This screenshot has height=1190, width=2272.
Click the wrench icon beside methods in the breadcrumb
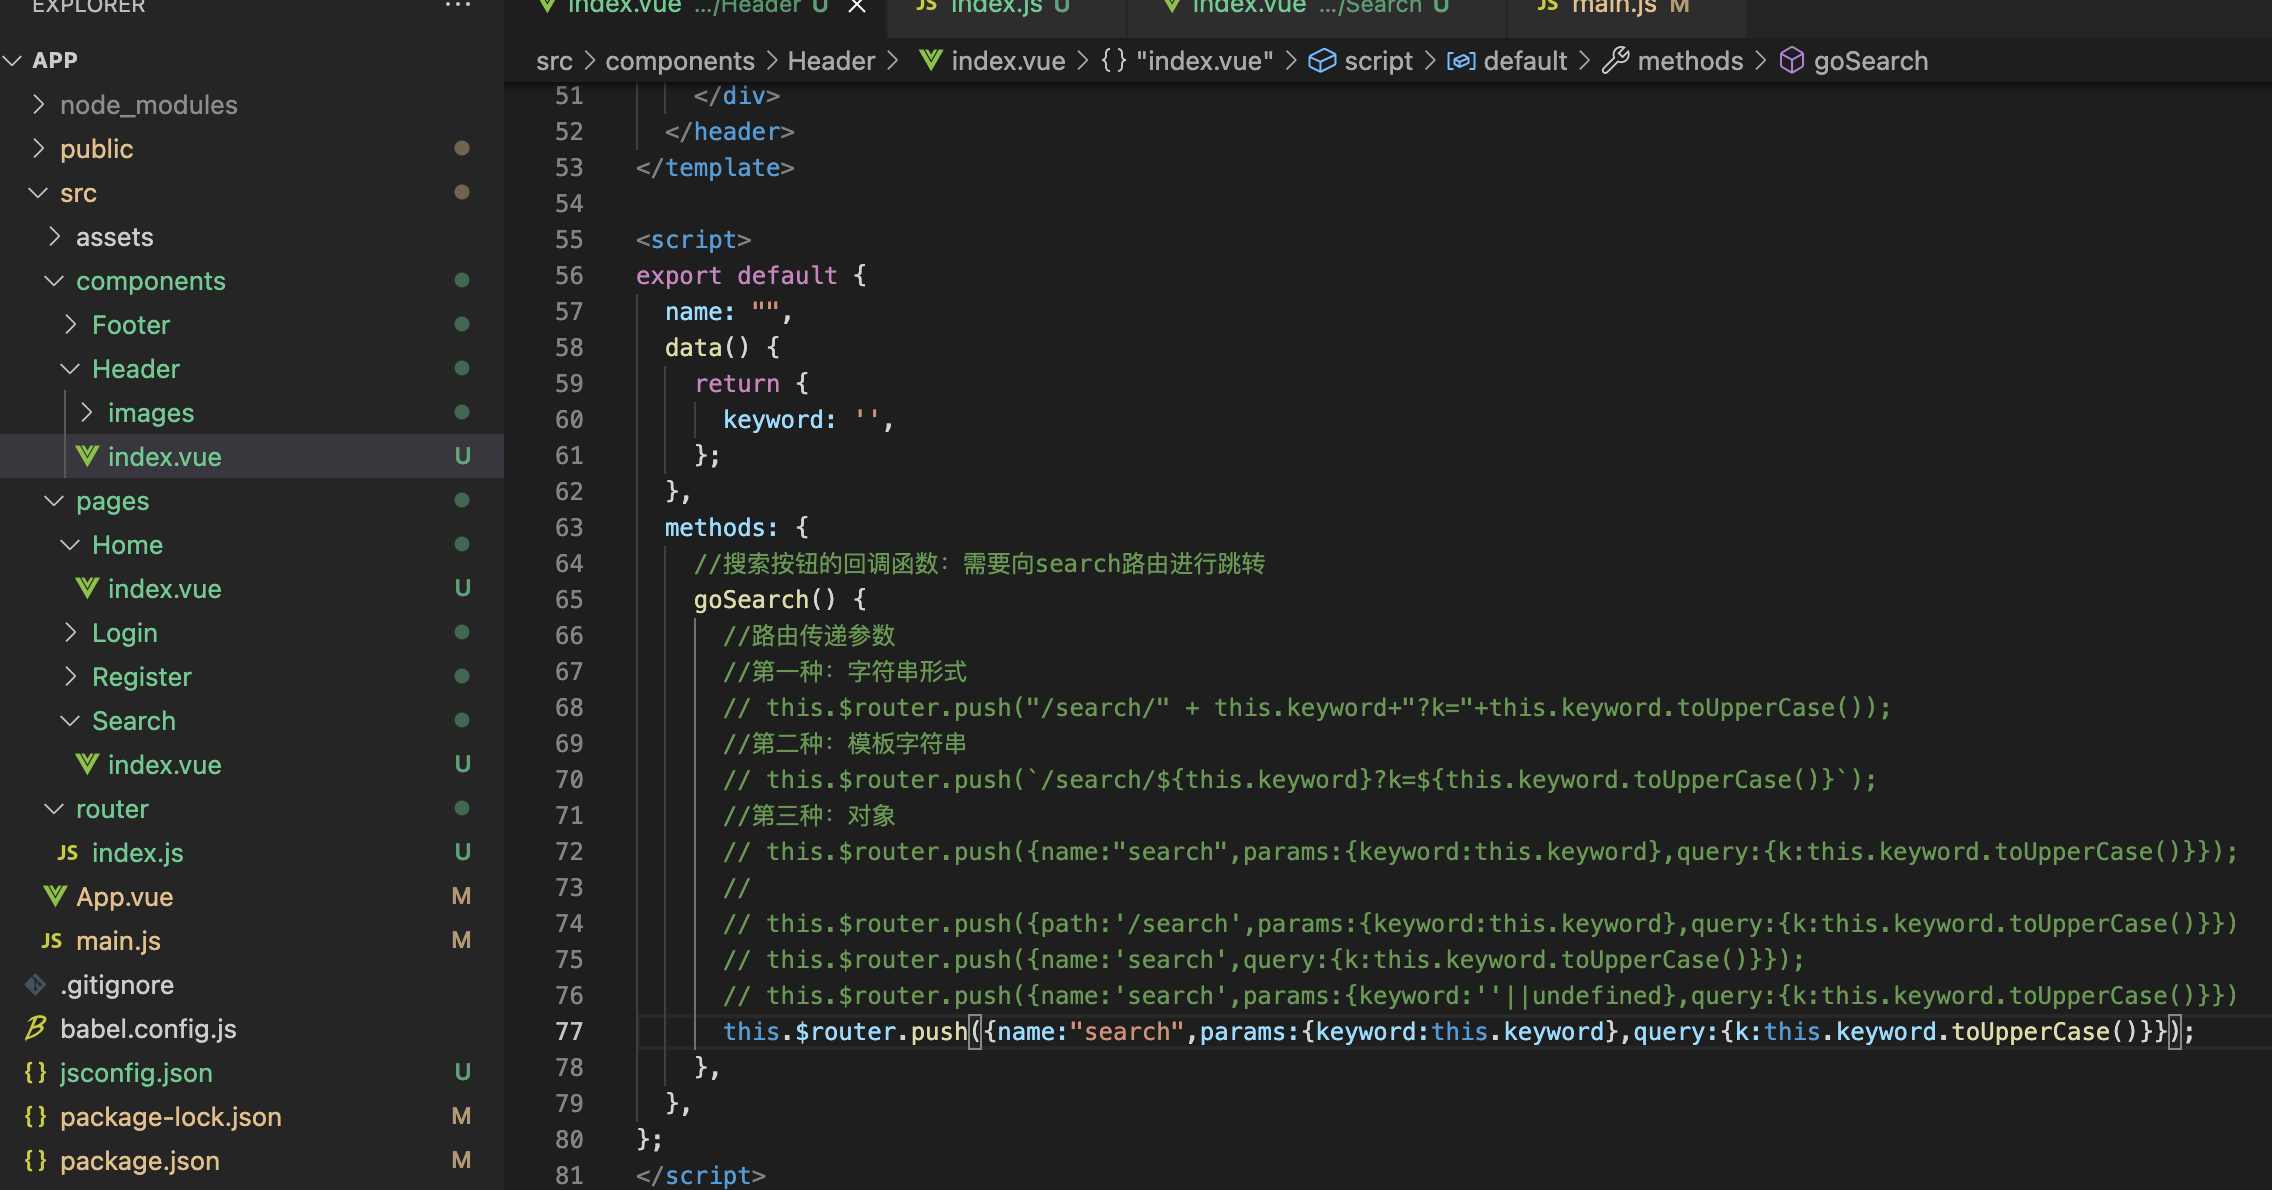(x=1615, y=61)
